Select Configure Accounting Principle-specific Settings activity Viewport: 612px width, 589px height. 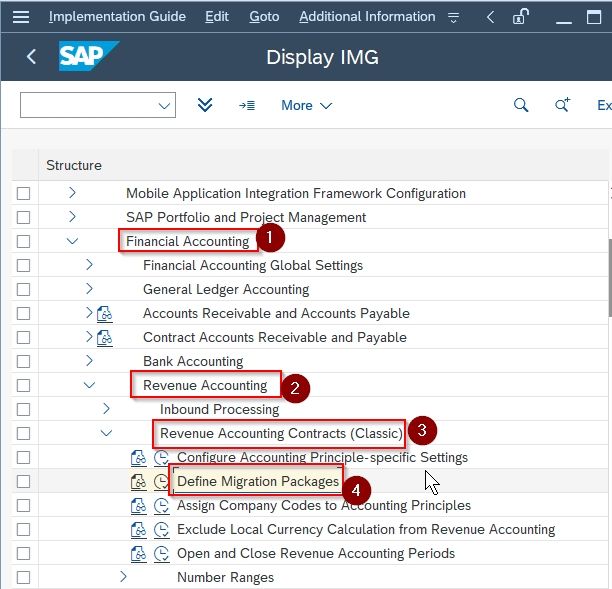pyautogui.click(x=322, y=458)
